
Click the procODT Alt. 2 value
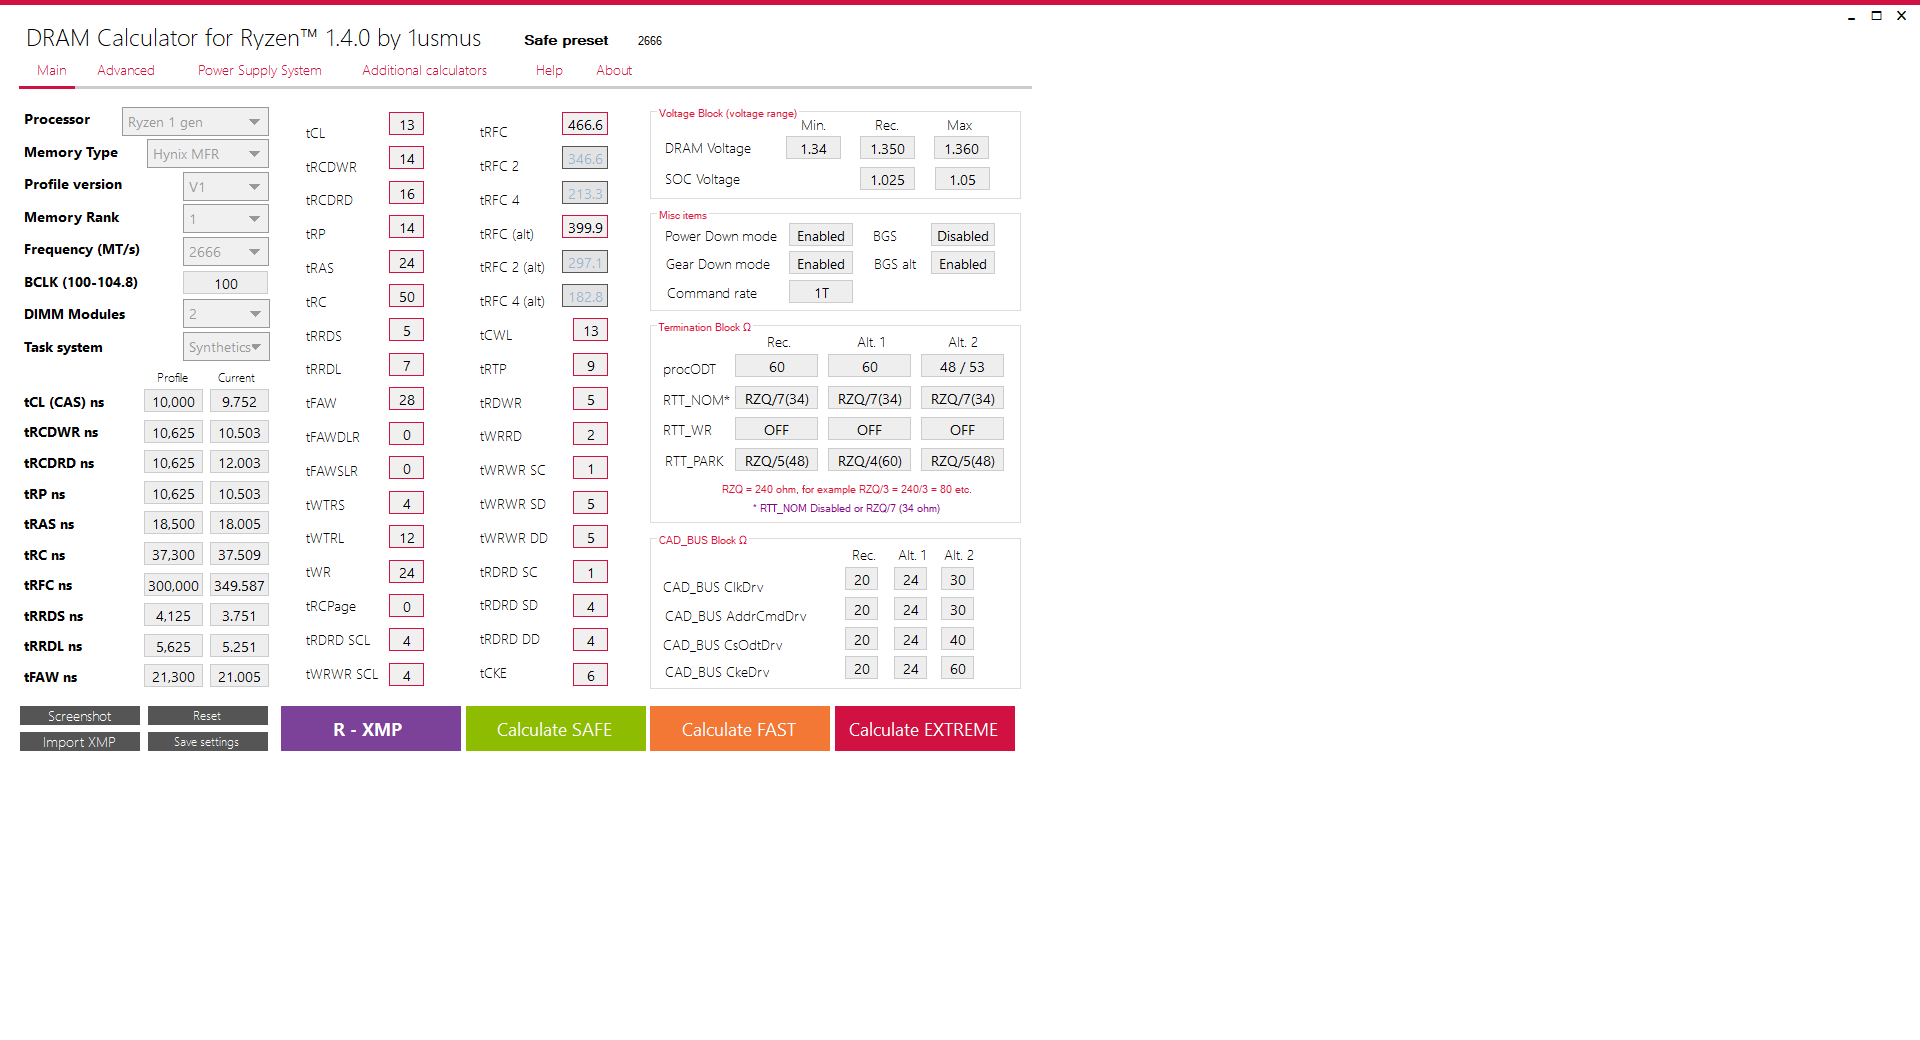click(x=962, y=367)
